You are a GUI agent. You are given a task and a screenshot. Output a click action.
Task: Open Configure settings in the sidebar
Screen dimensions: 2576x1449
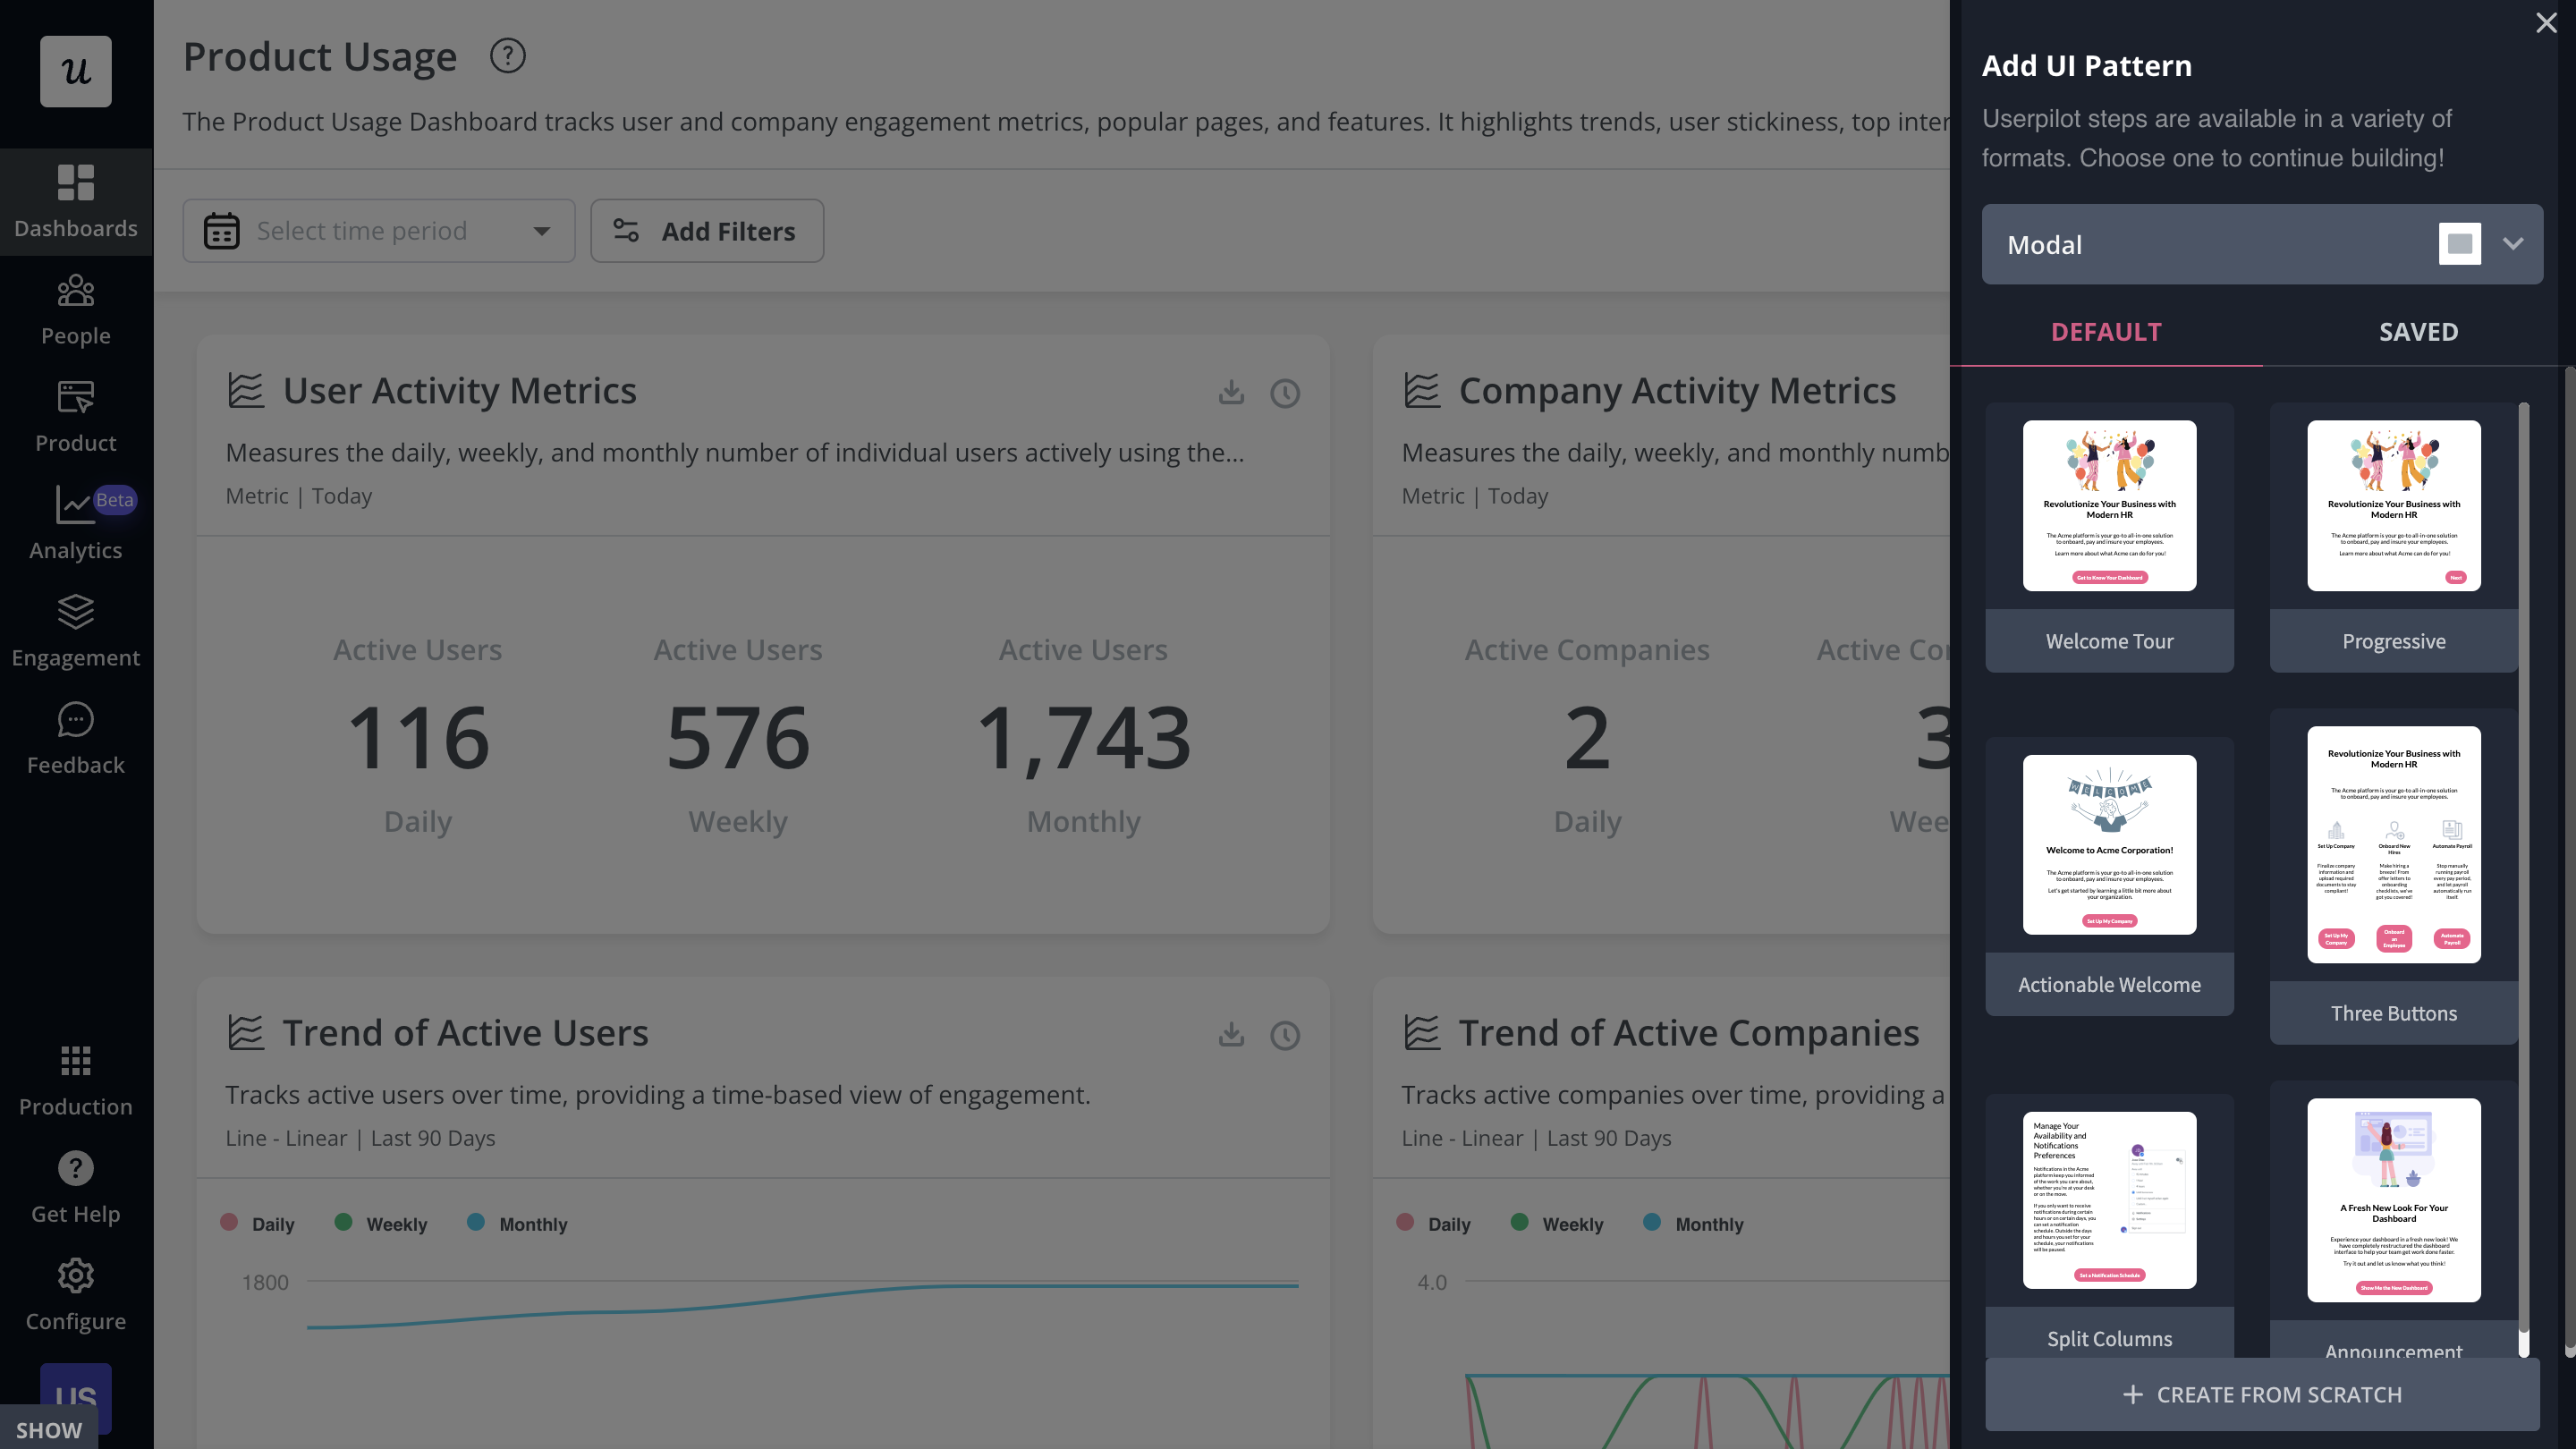pos(75,1293)
